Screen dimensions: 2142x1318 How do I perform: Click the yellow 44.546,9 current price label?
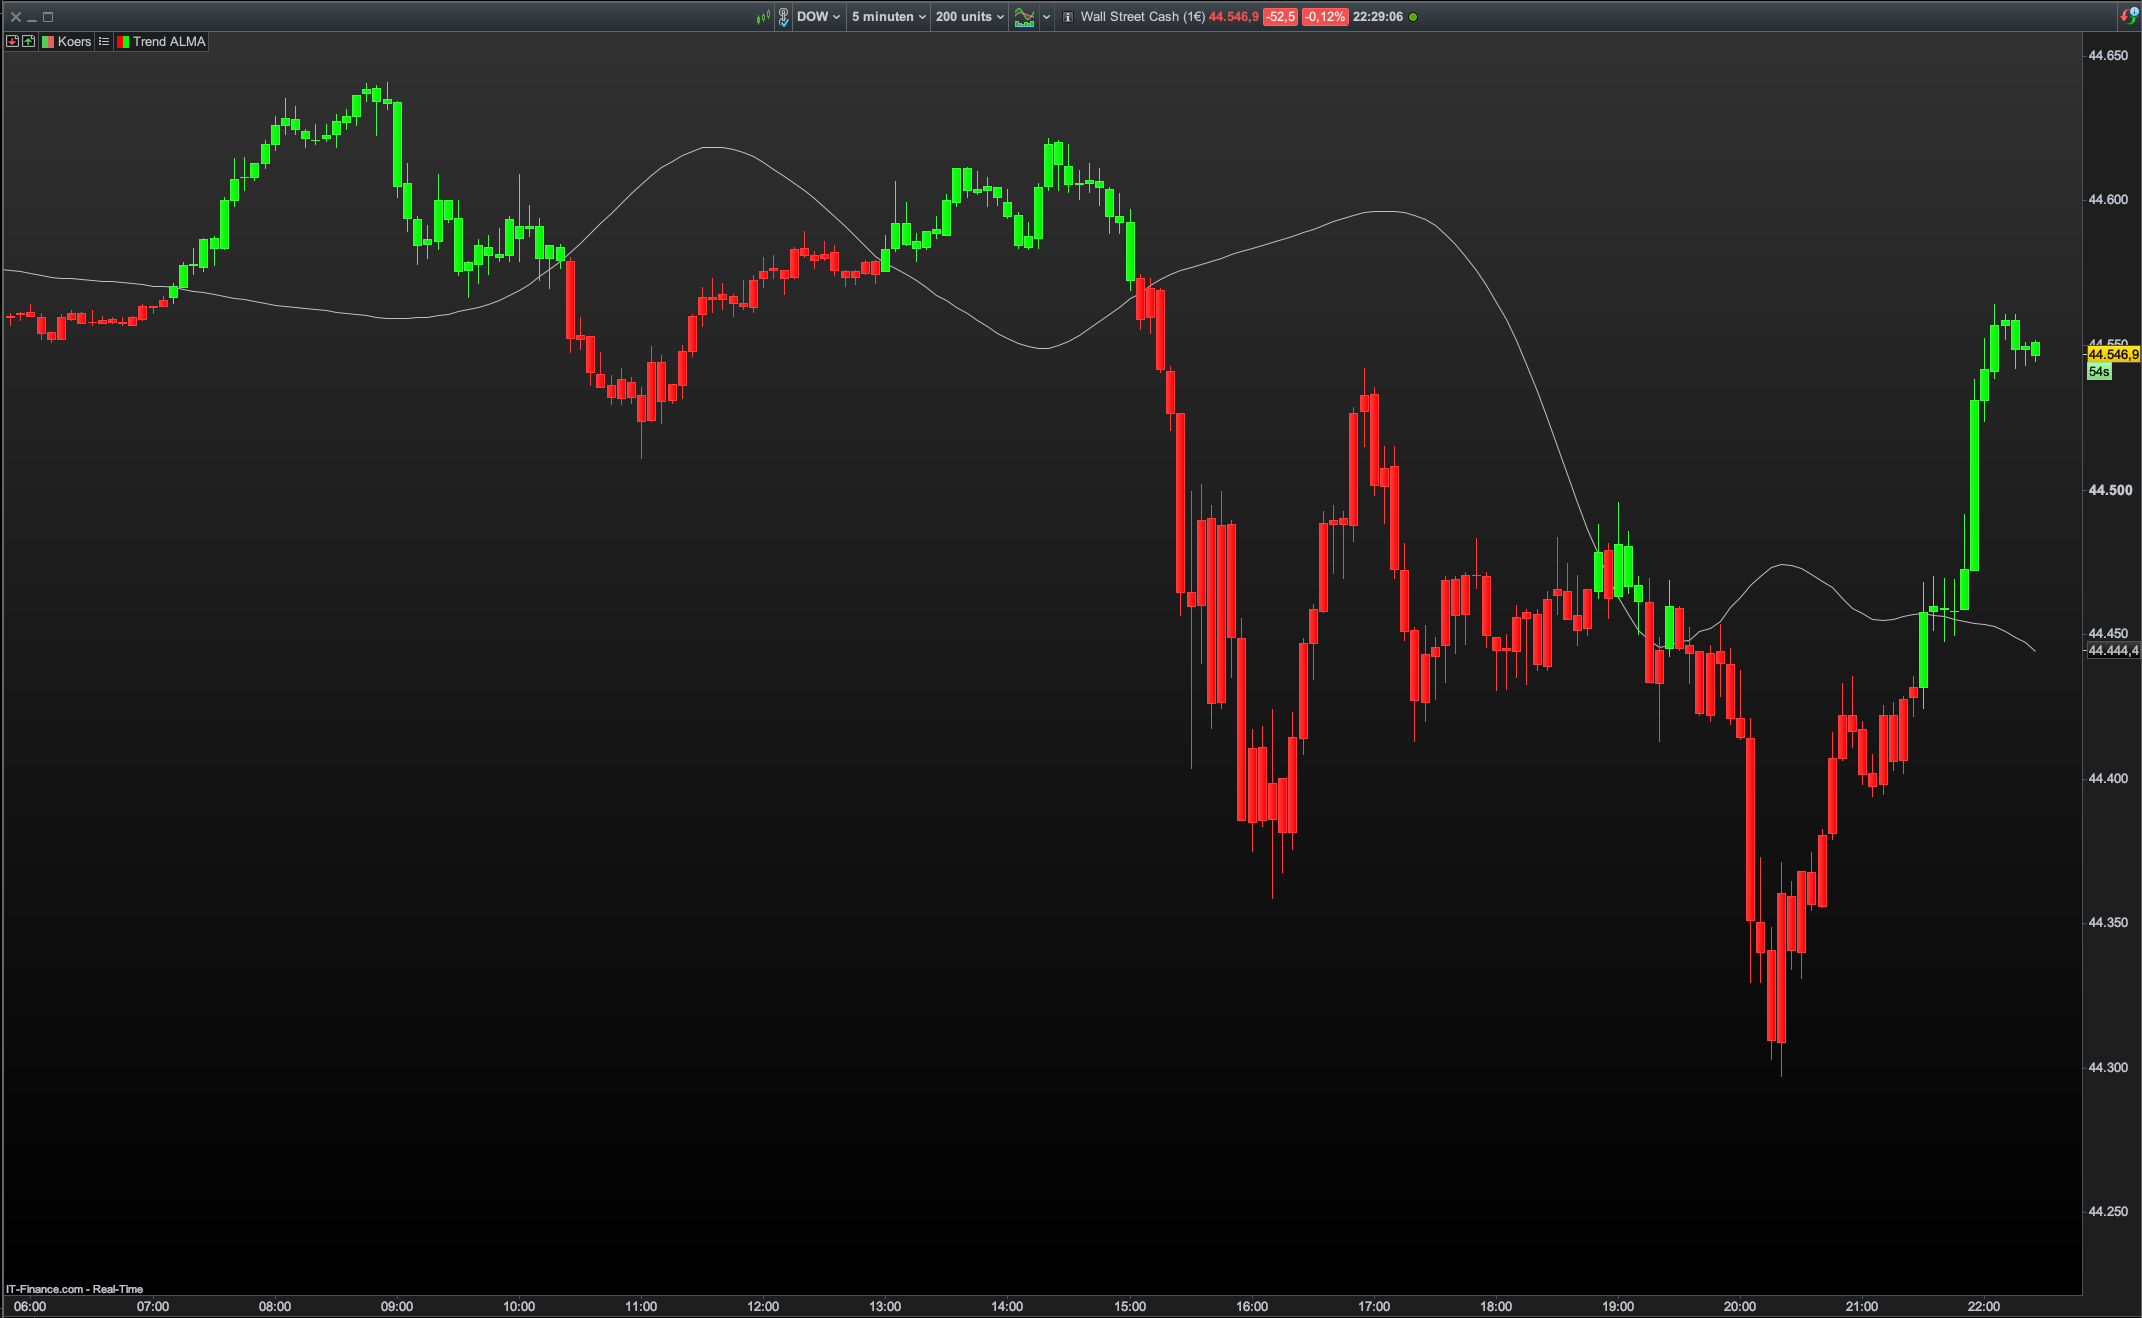[x=2112, y=355]
